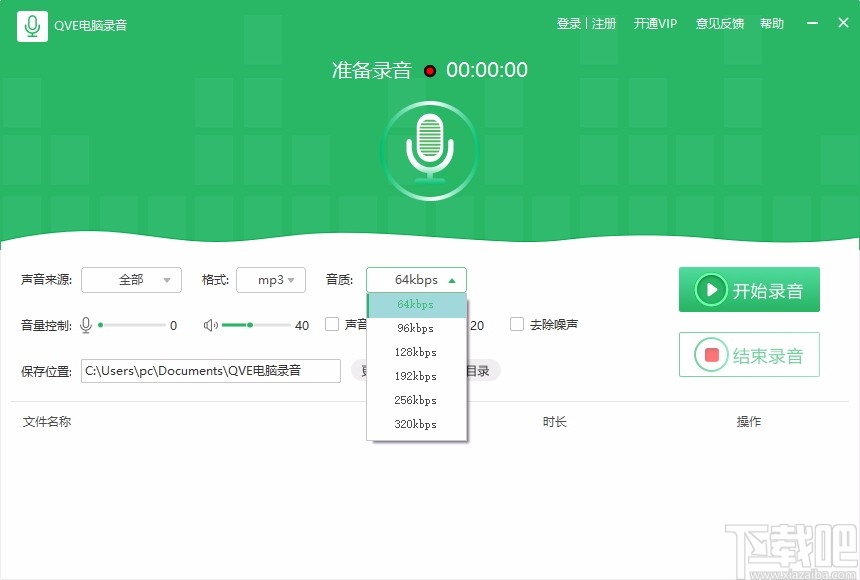This screenshot has height=580, width=860.
Task: Collapse the 音质 quality dropdown arrow
Action: point(453,280)
